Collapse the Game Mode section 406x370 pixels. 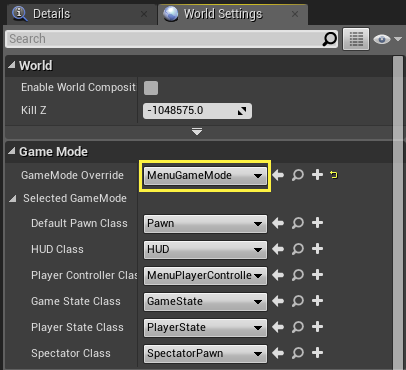[x=12, y=151]
